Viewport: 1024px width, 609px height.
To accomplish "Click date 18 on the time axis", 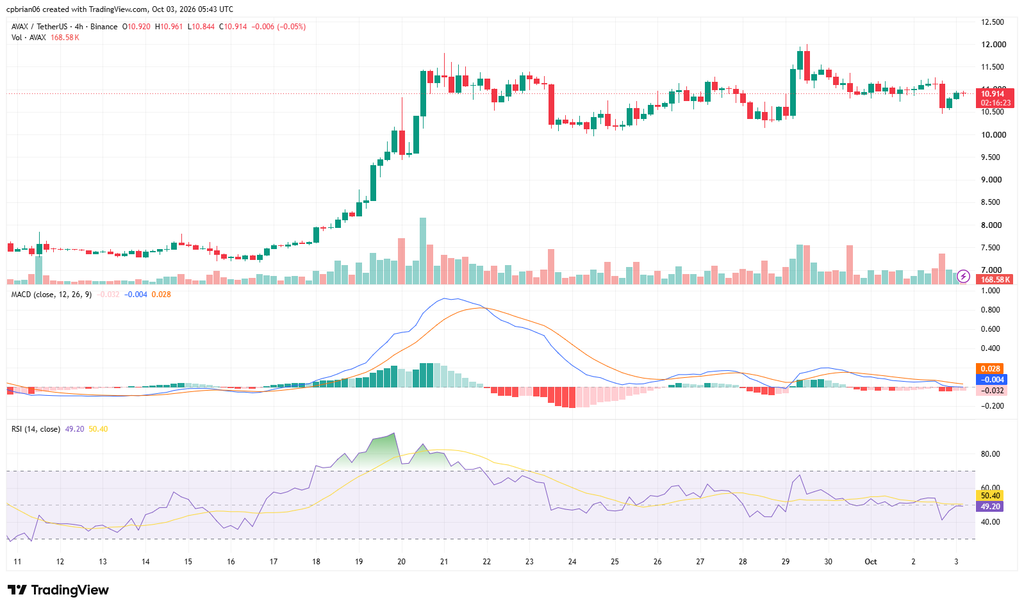I will [316, 562].
